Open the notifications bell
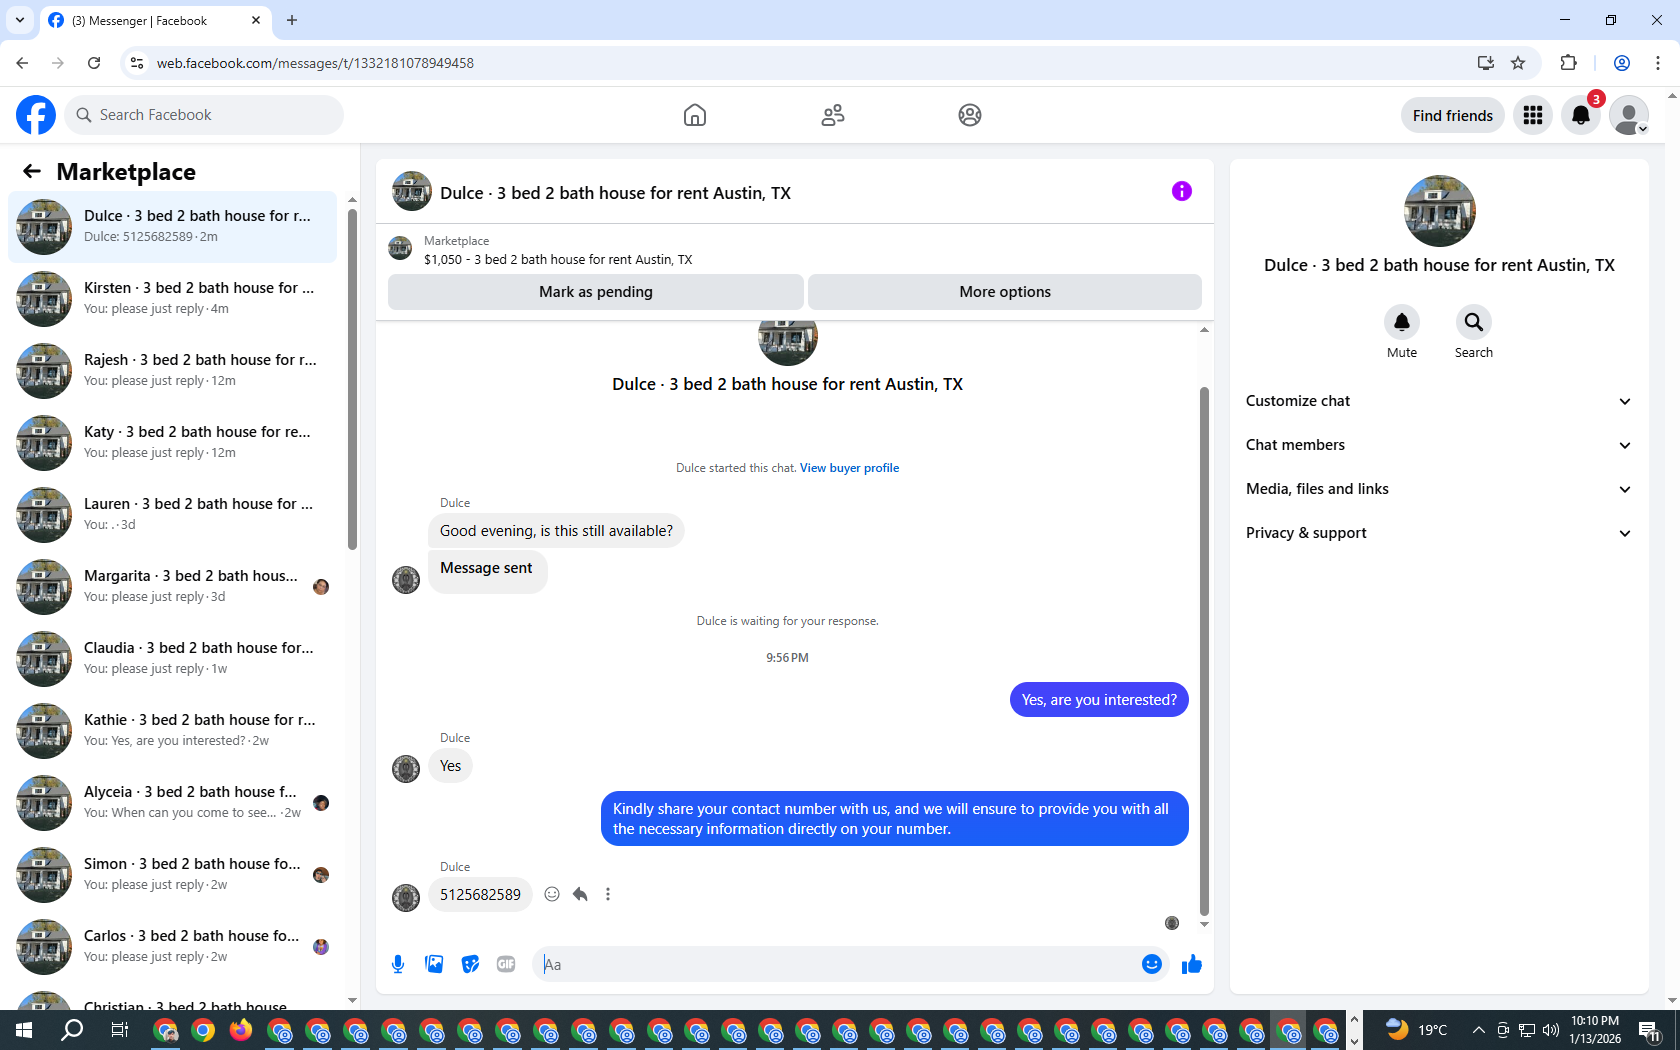 pos(1581,115)
